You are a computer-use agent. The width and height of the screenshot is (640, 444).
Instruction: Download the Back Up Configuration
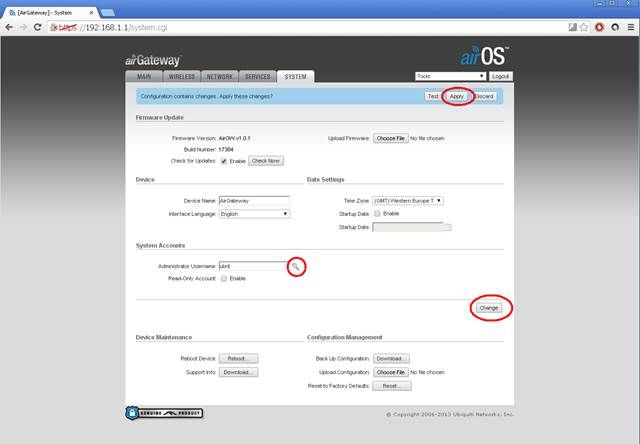pyautogui.click(x=391, y=358)
